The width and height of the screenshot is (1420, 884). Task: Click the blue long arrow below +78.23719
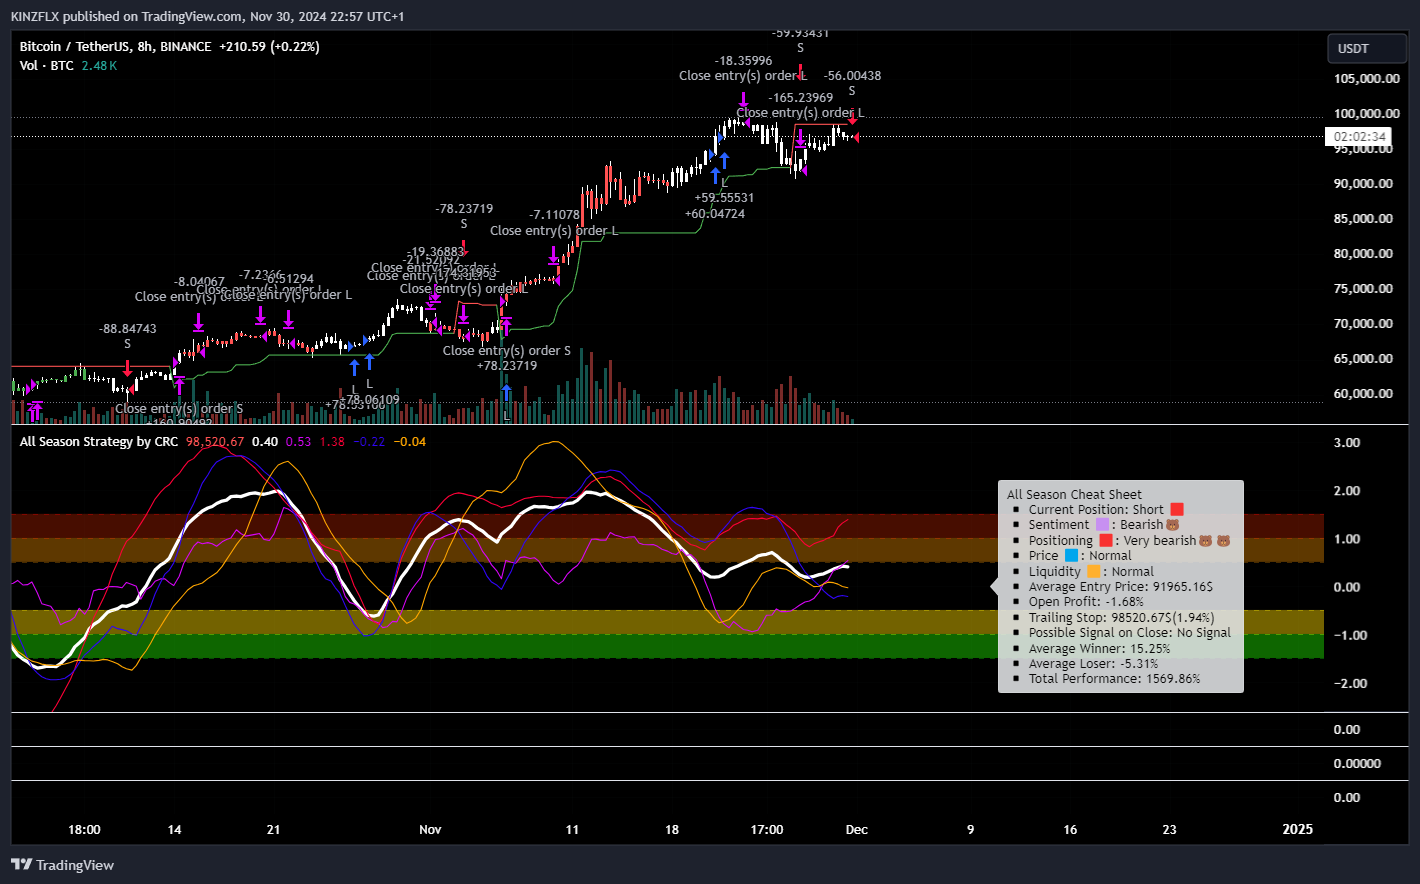click(506, 392)
